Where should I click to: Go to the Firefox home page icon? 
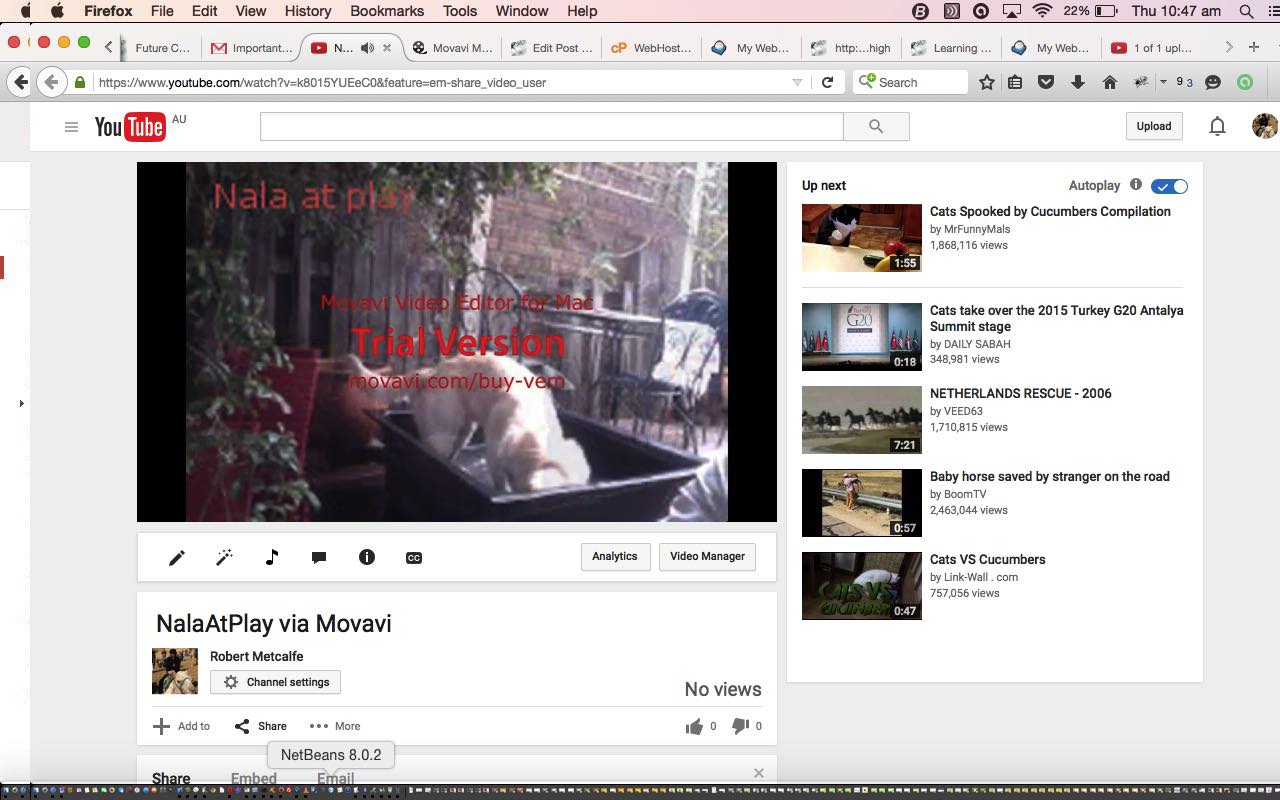tap(1109, 82)
